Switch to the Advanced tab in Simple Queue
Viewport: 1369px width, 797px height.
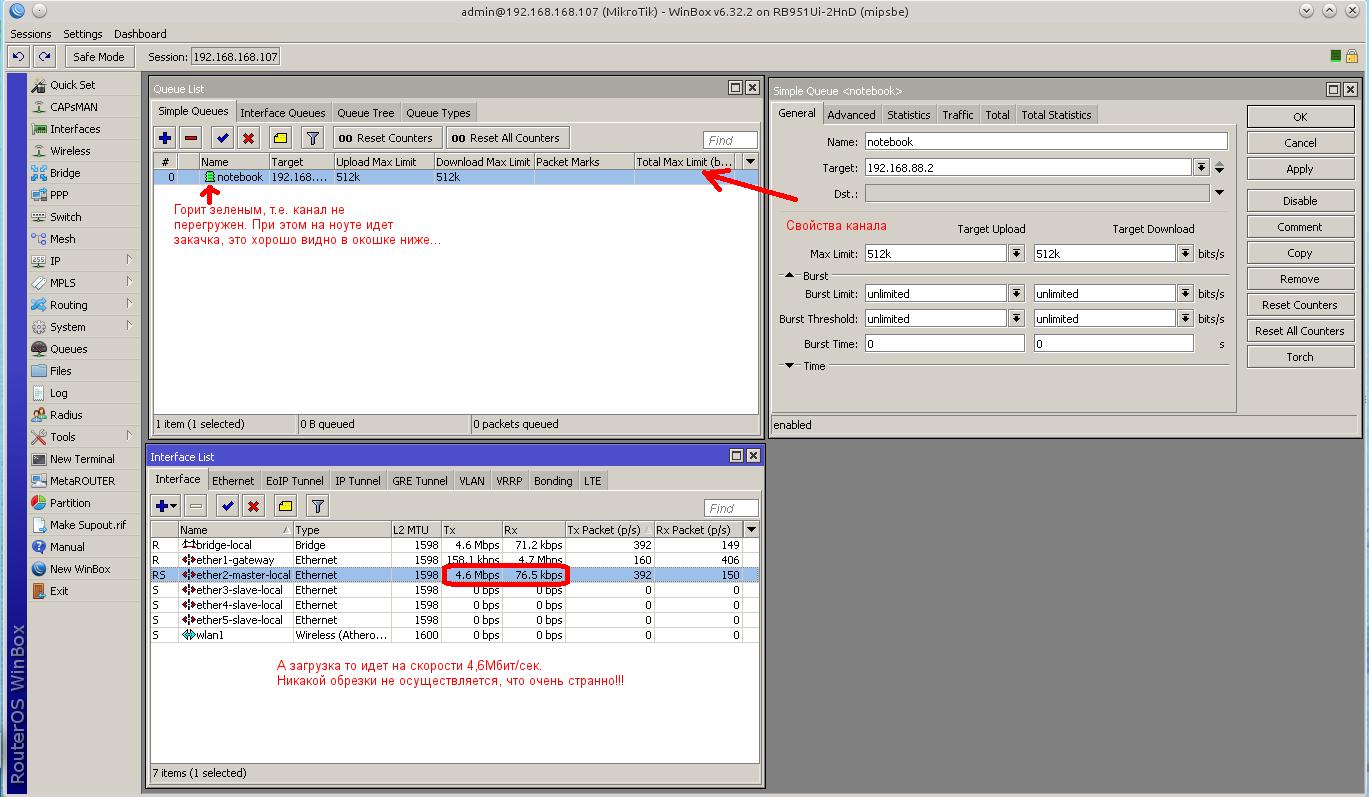click(x=851, y=115)
